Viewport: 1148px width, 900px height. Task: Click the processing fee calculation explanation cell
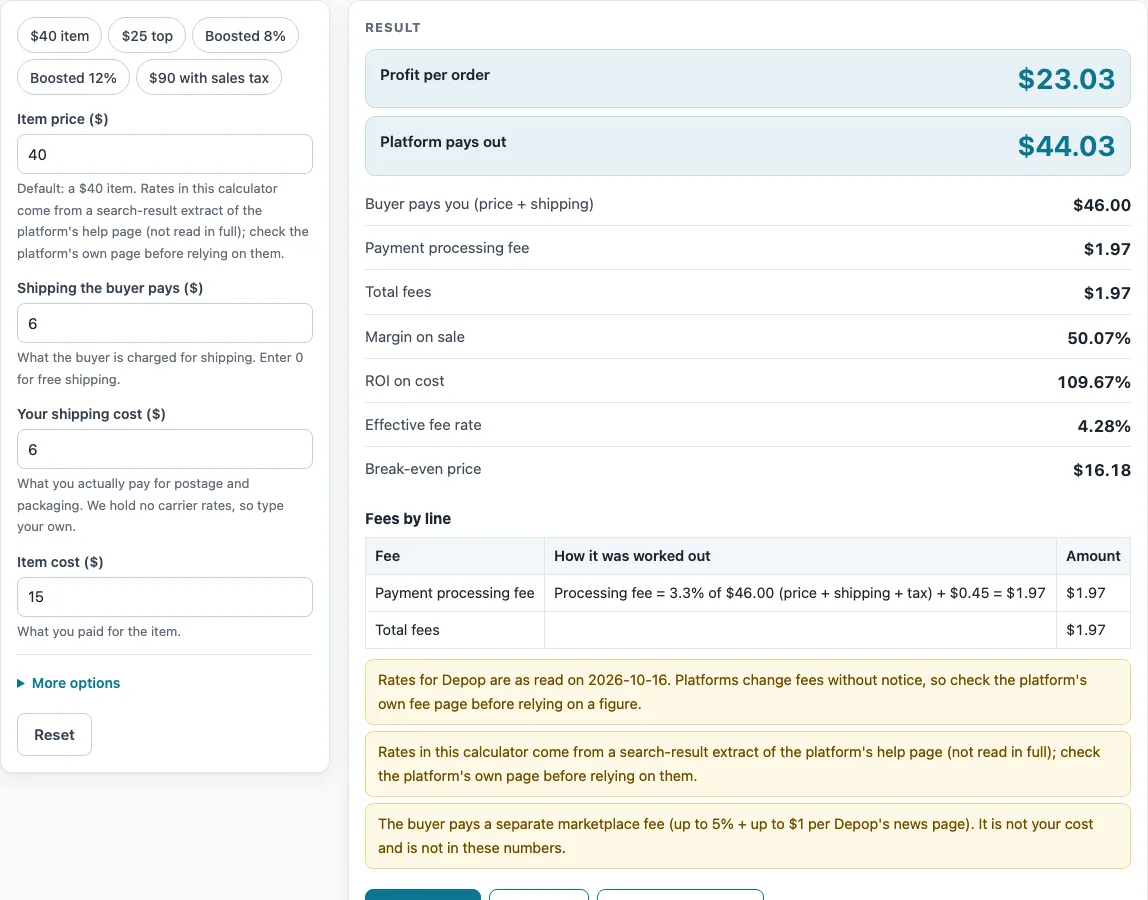tap(800, 593)
